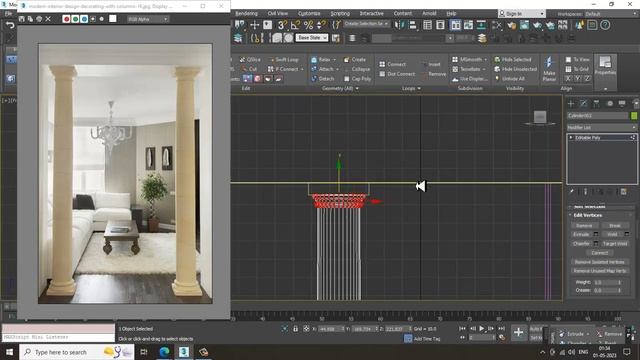This screenshot has width=640, height=360.
Task: Click the Unhide All button
Action: coord(509,79)
